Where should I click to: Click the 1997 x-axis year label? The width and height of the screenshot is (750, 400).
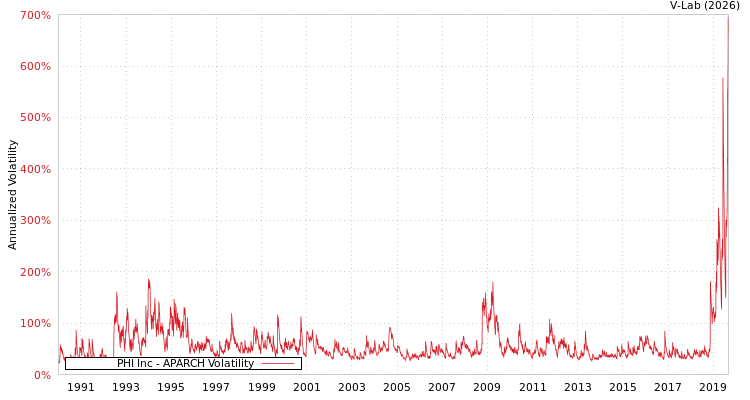tap(216, 387)
